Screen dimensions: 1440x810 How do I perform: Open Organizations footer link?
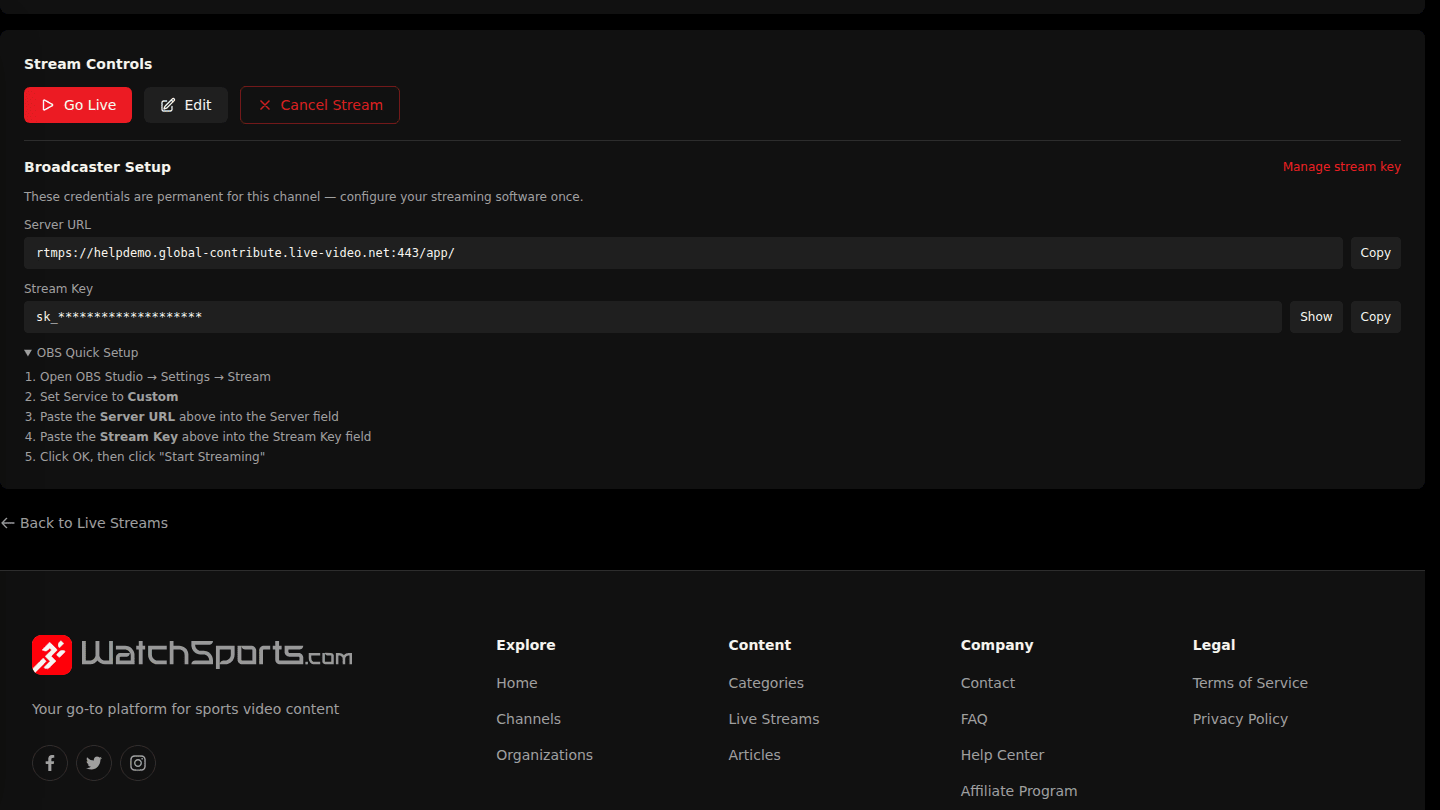coord(544,755)
